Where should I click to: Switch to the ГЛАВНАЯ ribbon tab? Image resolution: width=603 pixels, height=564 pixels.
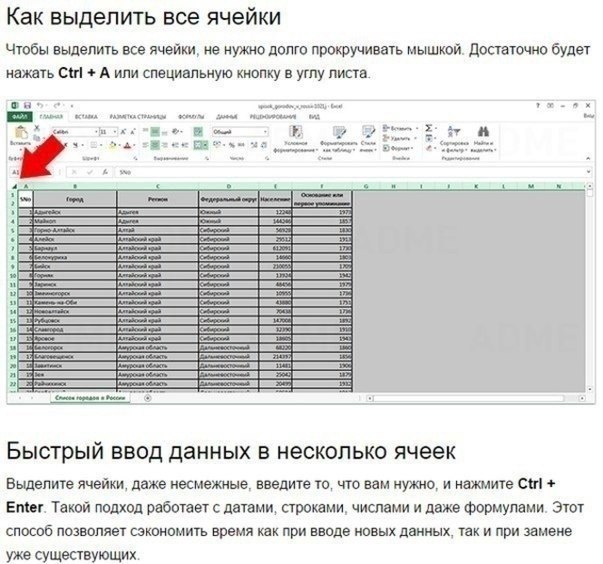pos(51,116)
